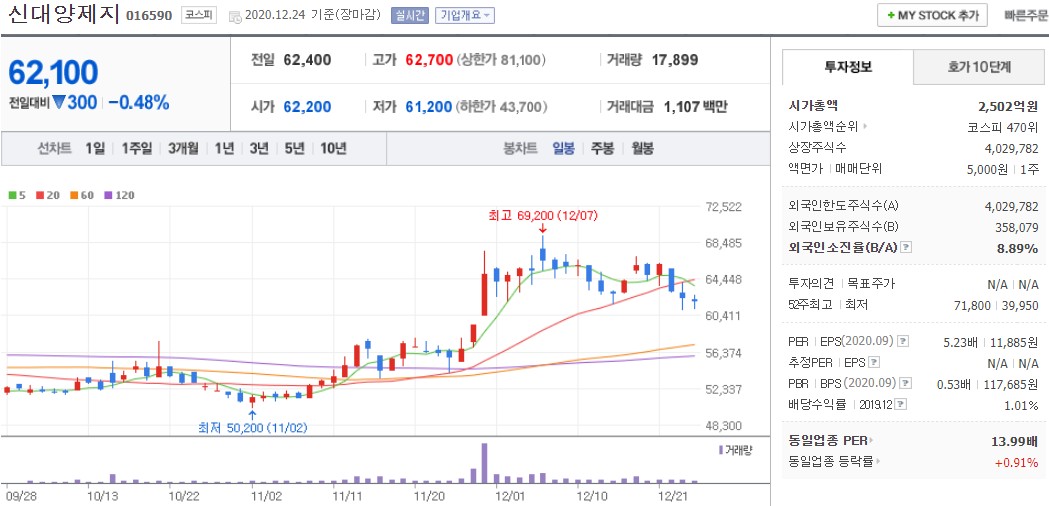Click the 거래량 value 17,899
Image resolution: width=1049 pixels, height=506 pixels.
(674, 60)
